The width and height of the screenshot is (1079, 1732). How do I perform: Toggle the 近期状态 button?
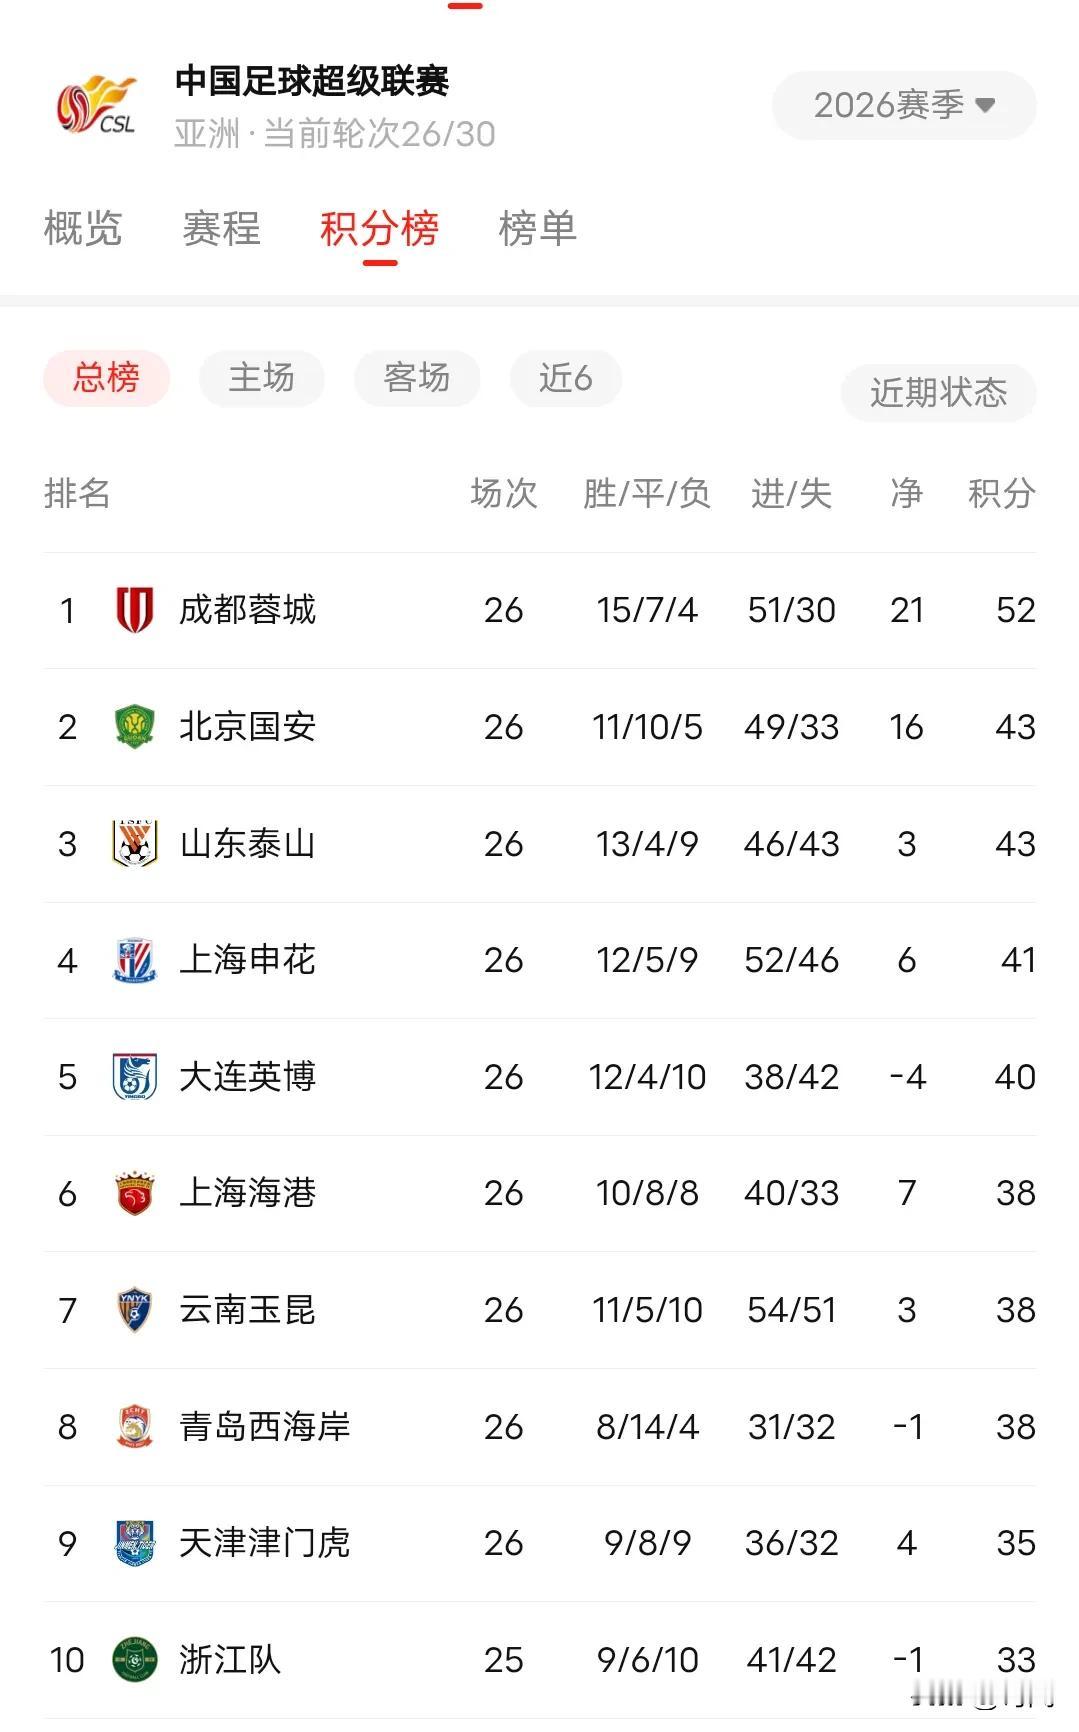coord(938,393)
